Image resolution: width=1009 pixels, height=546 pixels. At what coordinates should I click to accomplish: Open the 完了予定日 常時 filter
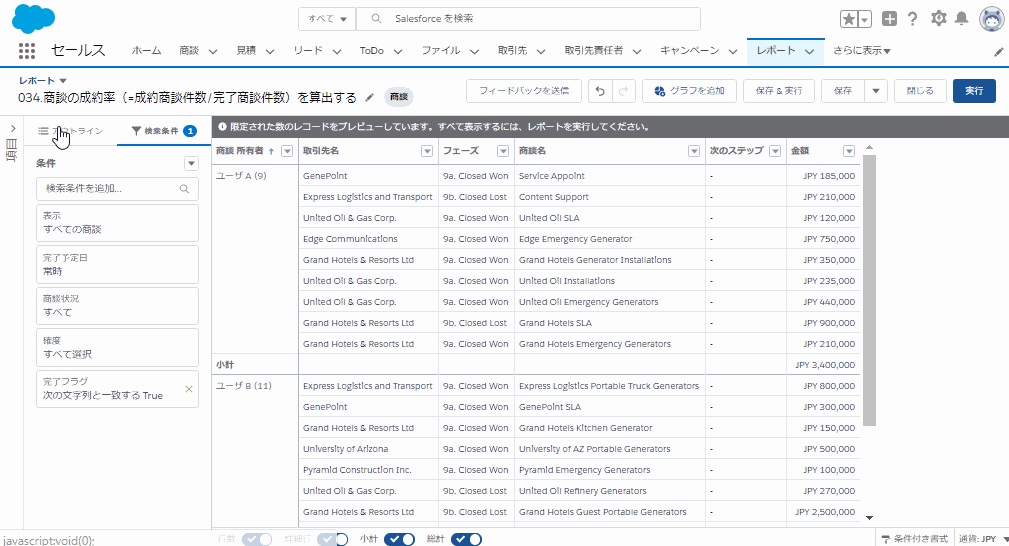tap(117, 265)
